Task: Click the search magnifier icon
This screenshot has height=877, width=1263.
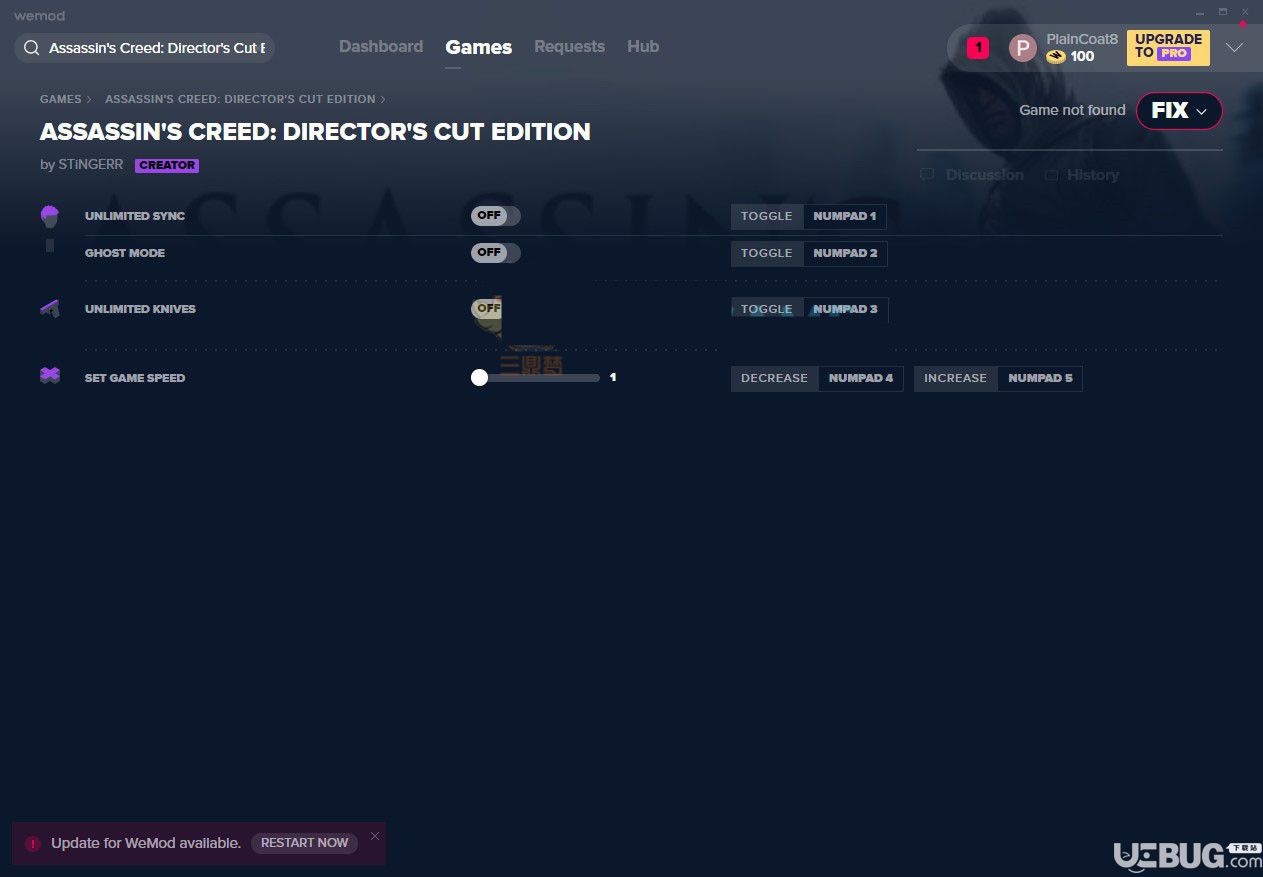Action: pyautogui.click(x=32, y=48)
